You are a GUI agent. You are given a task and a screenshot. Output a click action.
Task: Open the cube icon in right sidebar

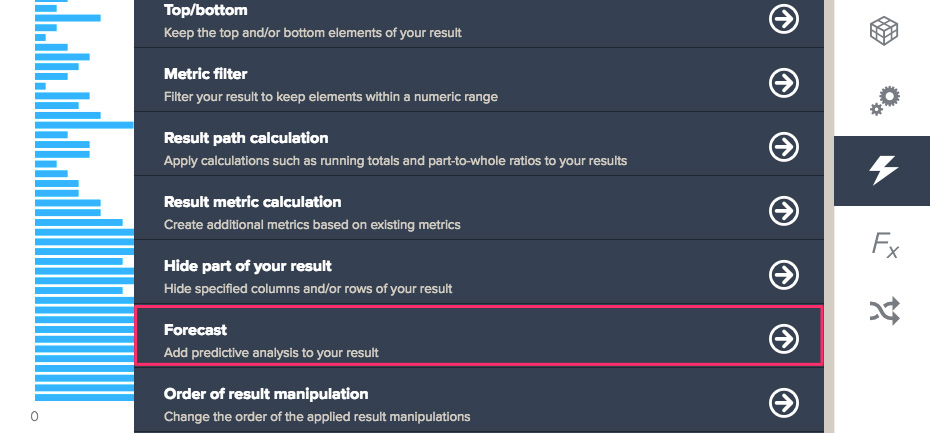[x=883, y=30]
